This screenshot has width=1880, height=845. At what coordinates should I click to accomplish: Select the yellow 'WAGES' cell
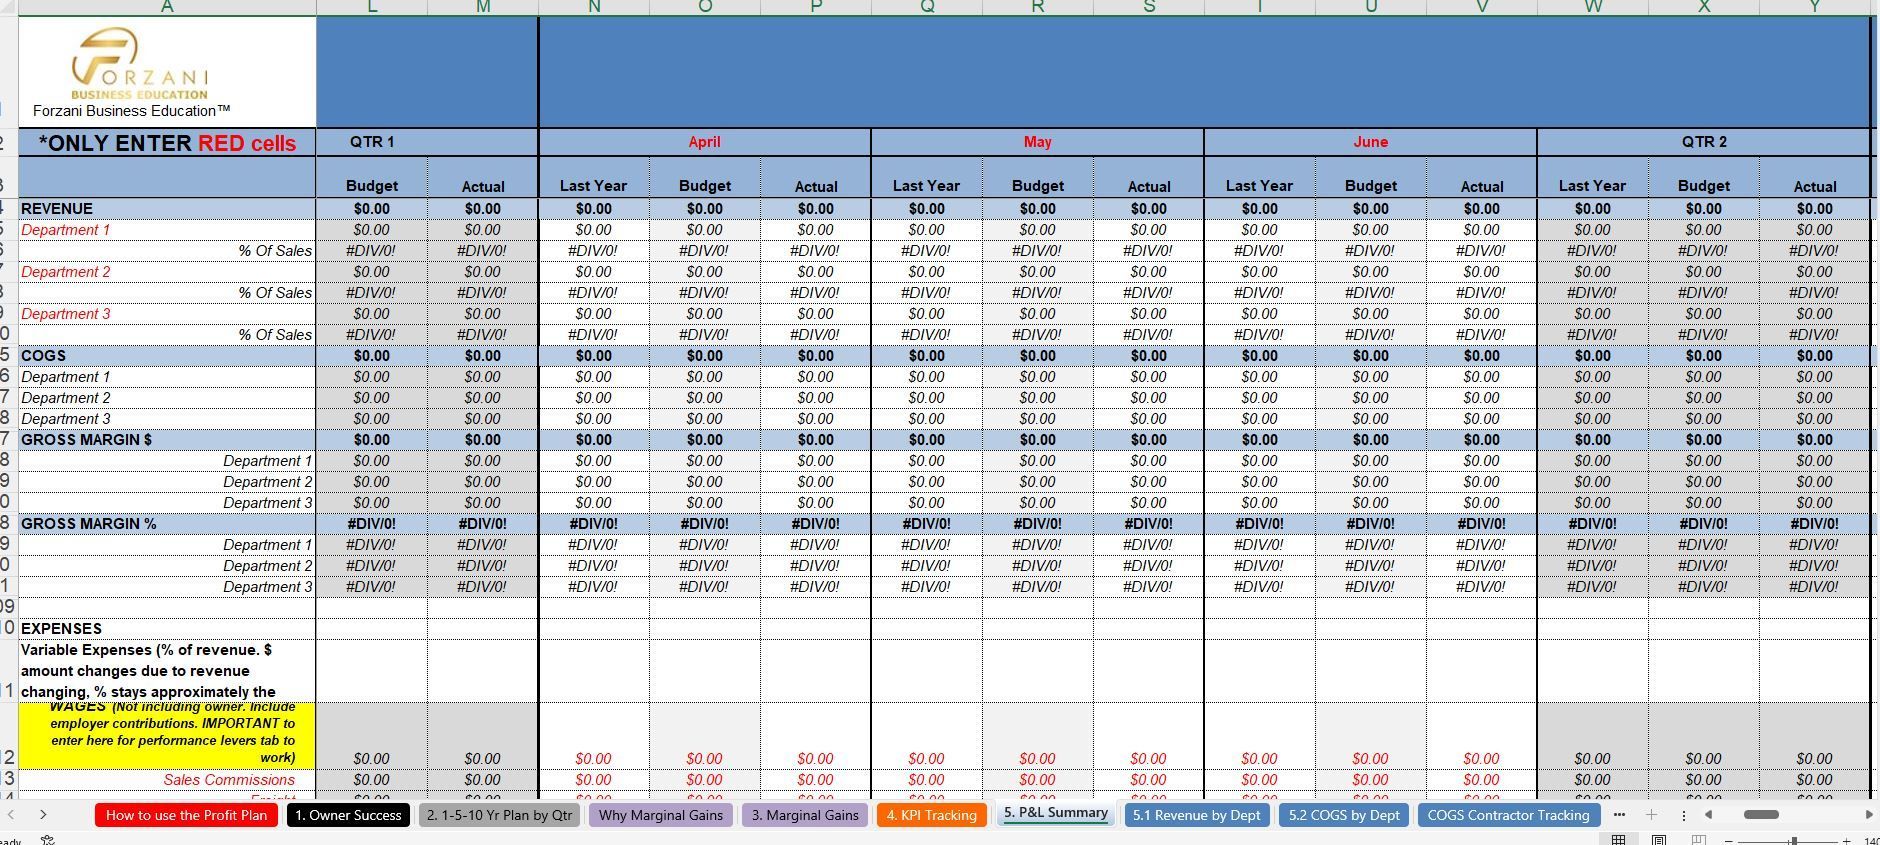[167, 736]
